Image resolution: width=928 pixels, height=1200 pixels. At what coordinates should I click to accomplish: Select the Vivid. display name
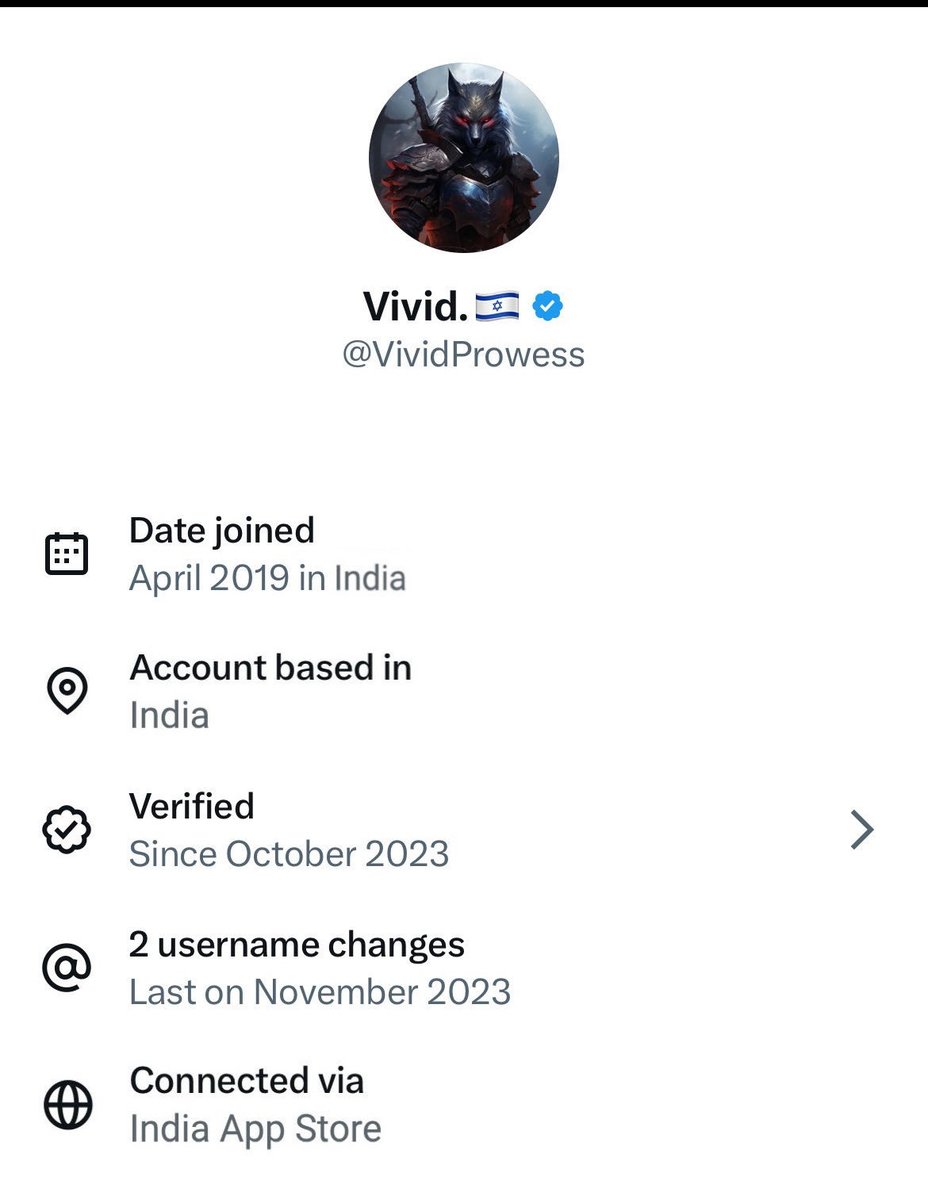click(415, 306)
